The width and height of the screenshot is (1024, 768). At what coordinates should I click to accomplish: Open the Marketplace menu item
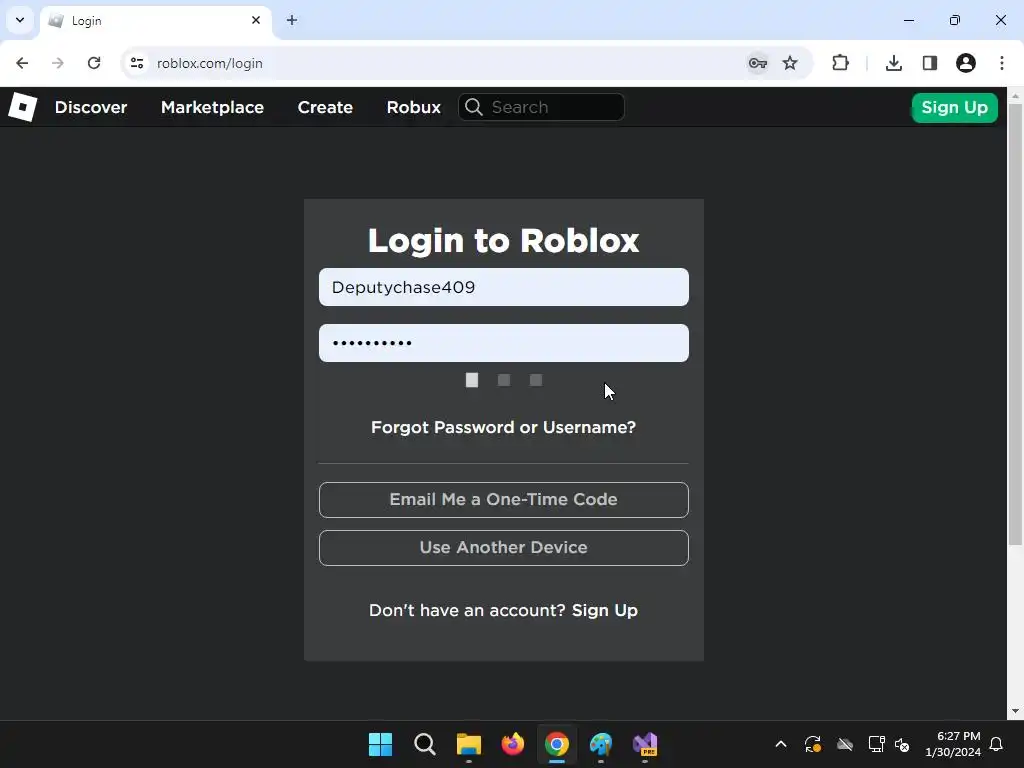point(212,107)
